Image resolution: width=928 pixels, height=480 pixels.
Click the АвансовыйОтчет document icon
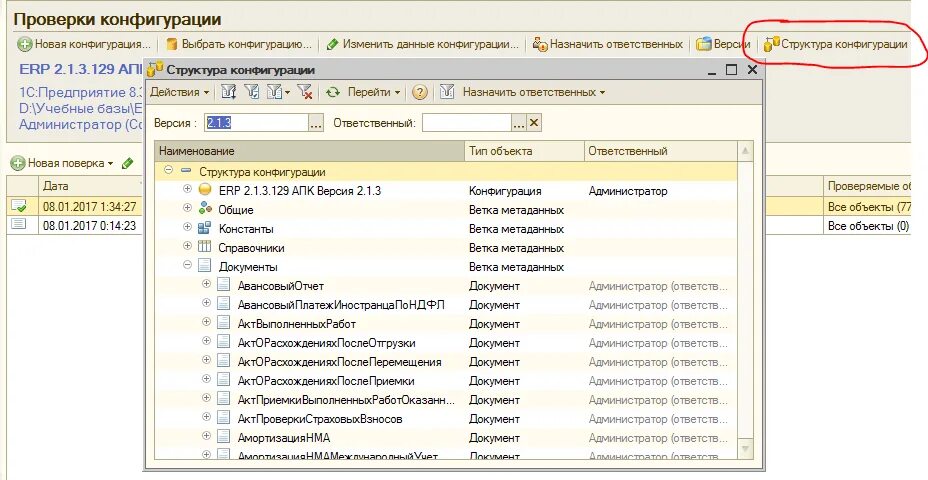tap(223, 285)
